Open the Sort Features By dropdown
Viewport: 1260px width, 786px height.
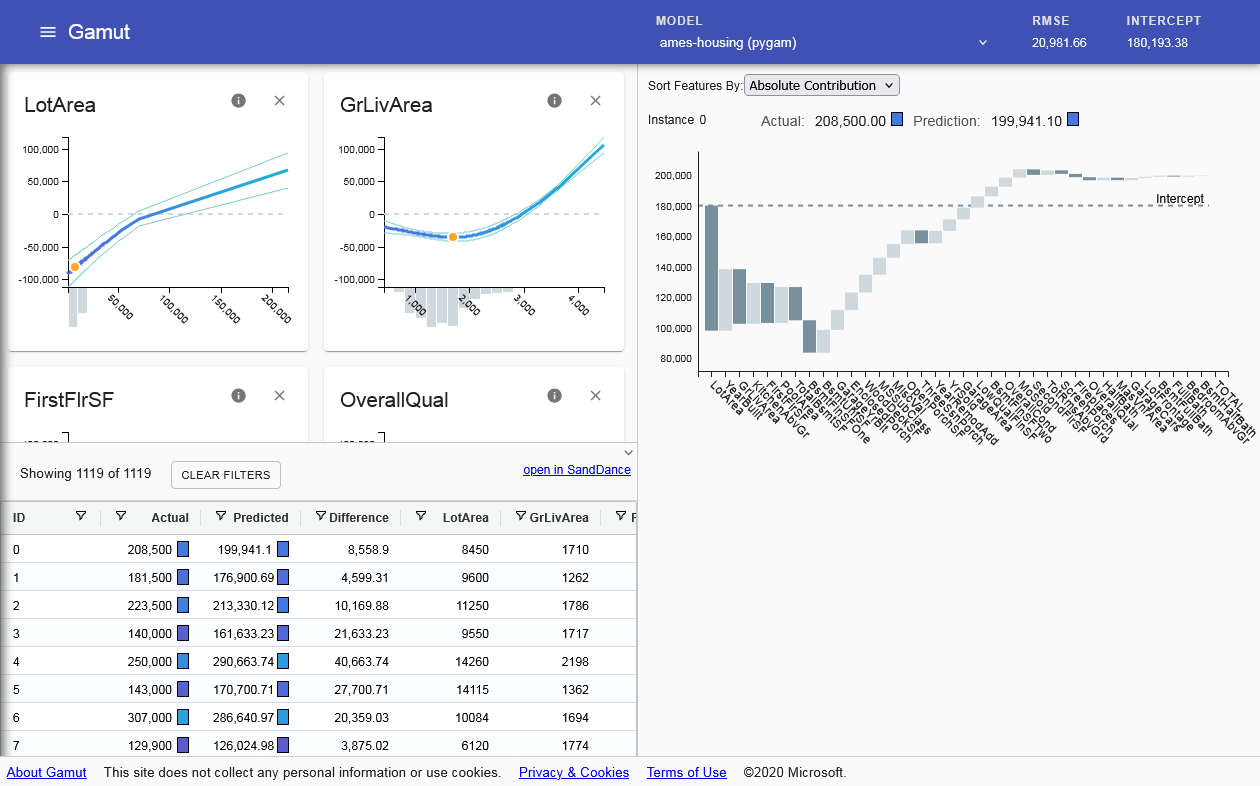[x=823, y=86]
